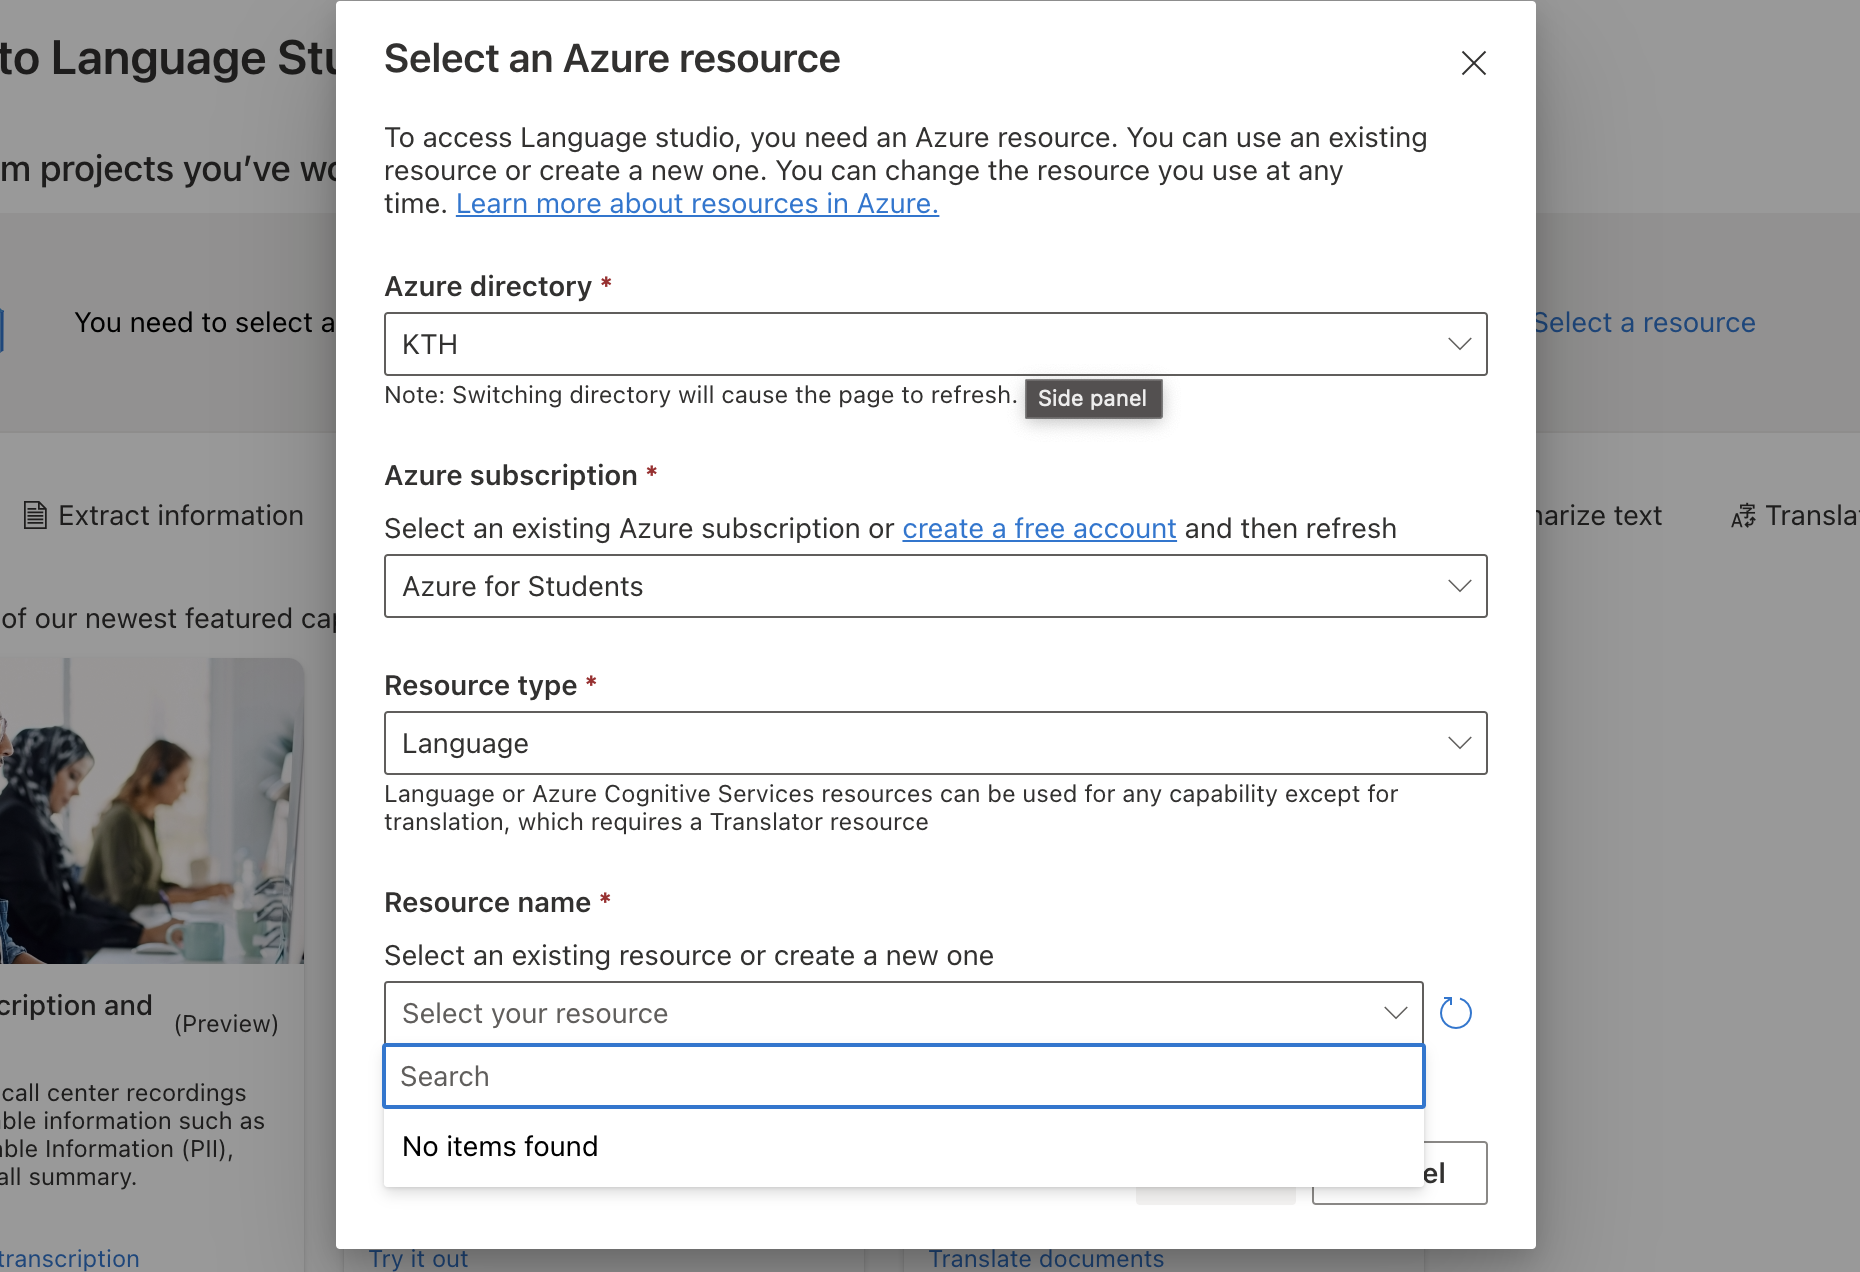Close the Select an Azure resource dialog
This screenshot has width=1860, height=1272.
pos(1473,63)
